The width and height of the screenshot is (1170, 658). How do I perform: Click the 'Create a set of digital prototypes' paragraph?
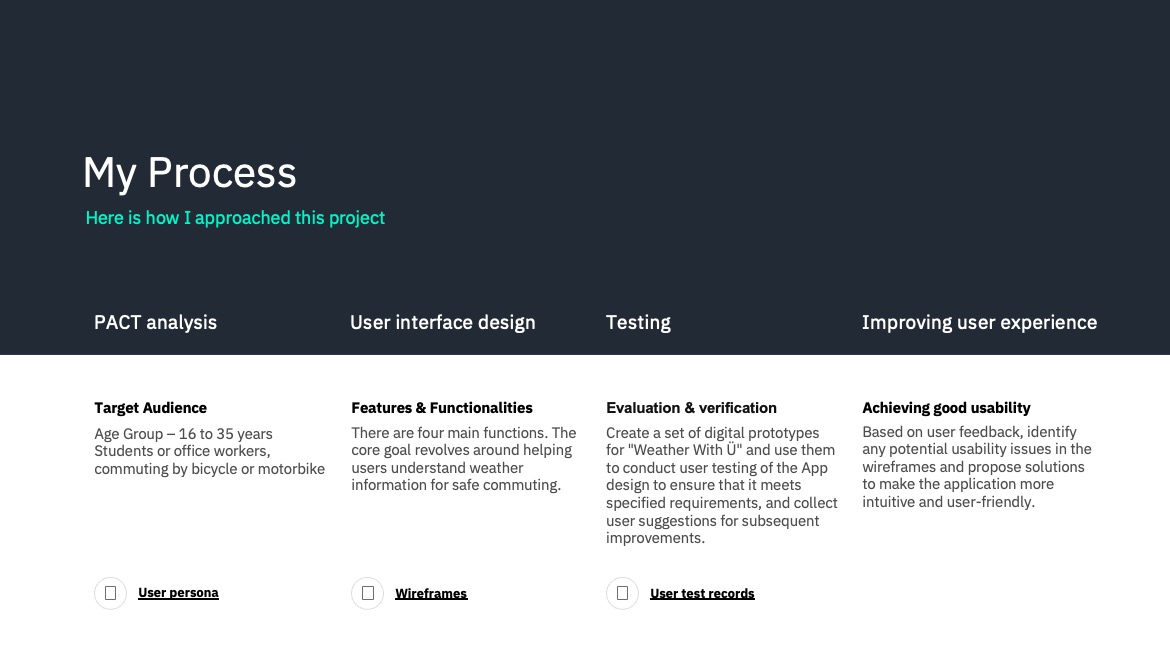[722, 486]
